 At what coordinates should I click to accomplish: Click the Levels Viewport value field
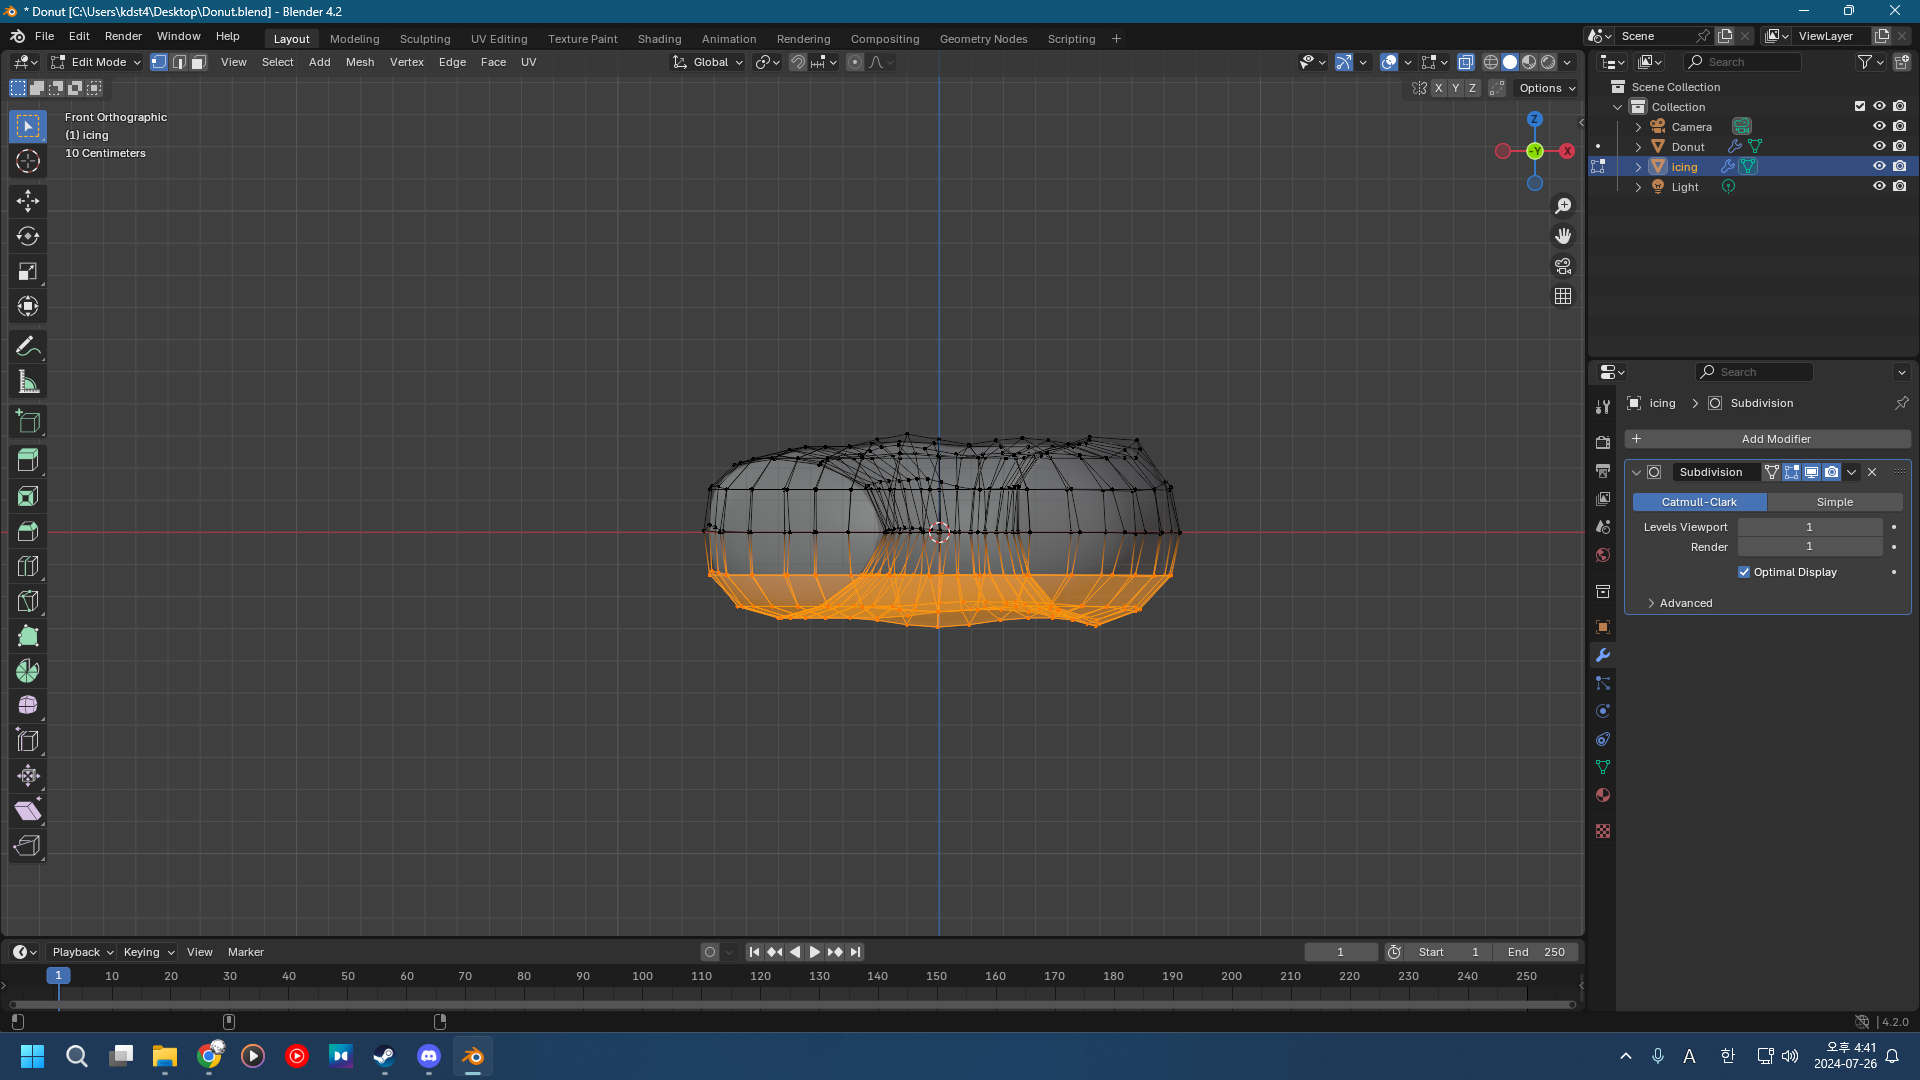[1809, 527]
